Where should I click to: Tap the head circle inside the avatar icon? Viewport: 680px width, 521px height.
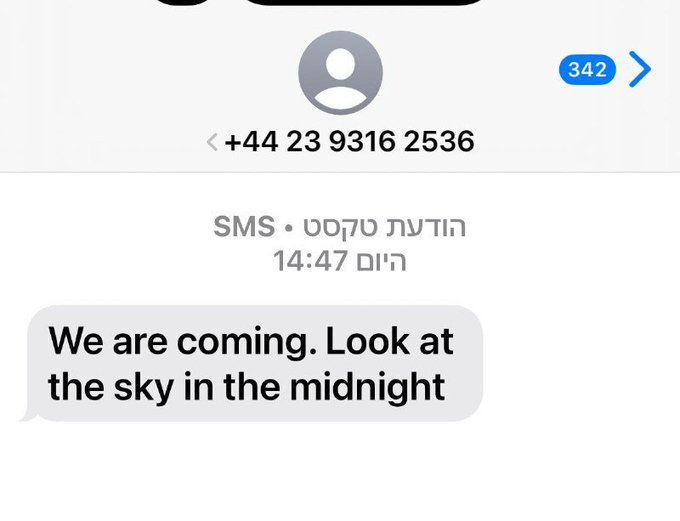(340, 64)
